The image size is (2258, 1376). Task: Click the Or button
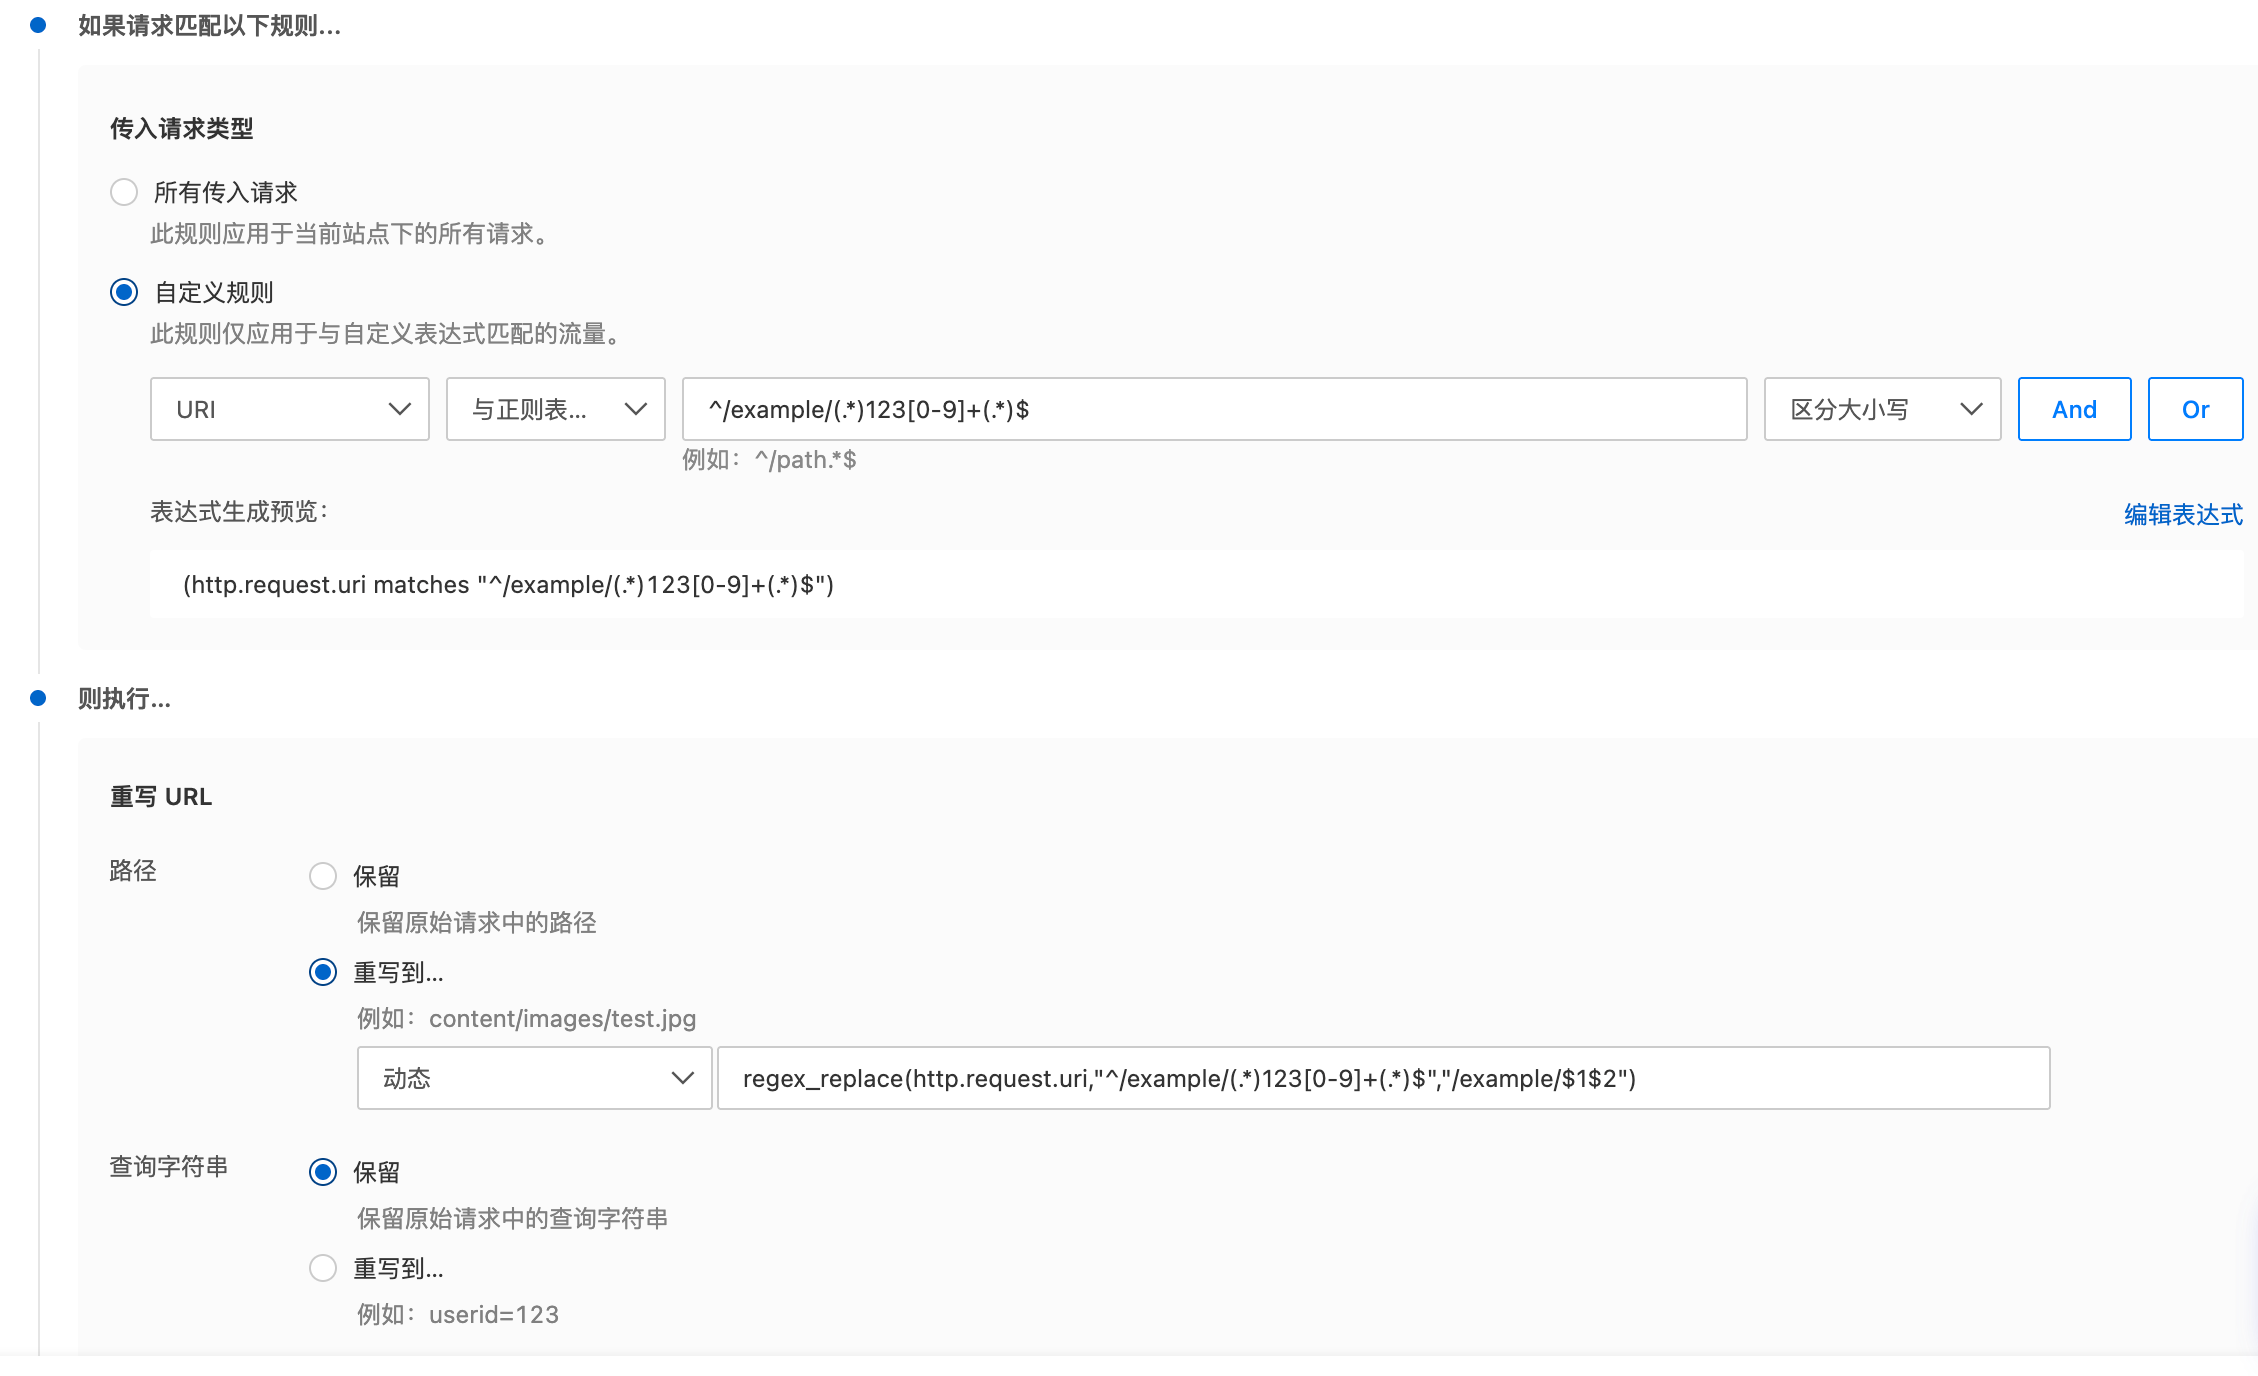(x=2195, y=409)
